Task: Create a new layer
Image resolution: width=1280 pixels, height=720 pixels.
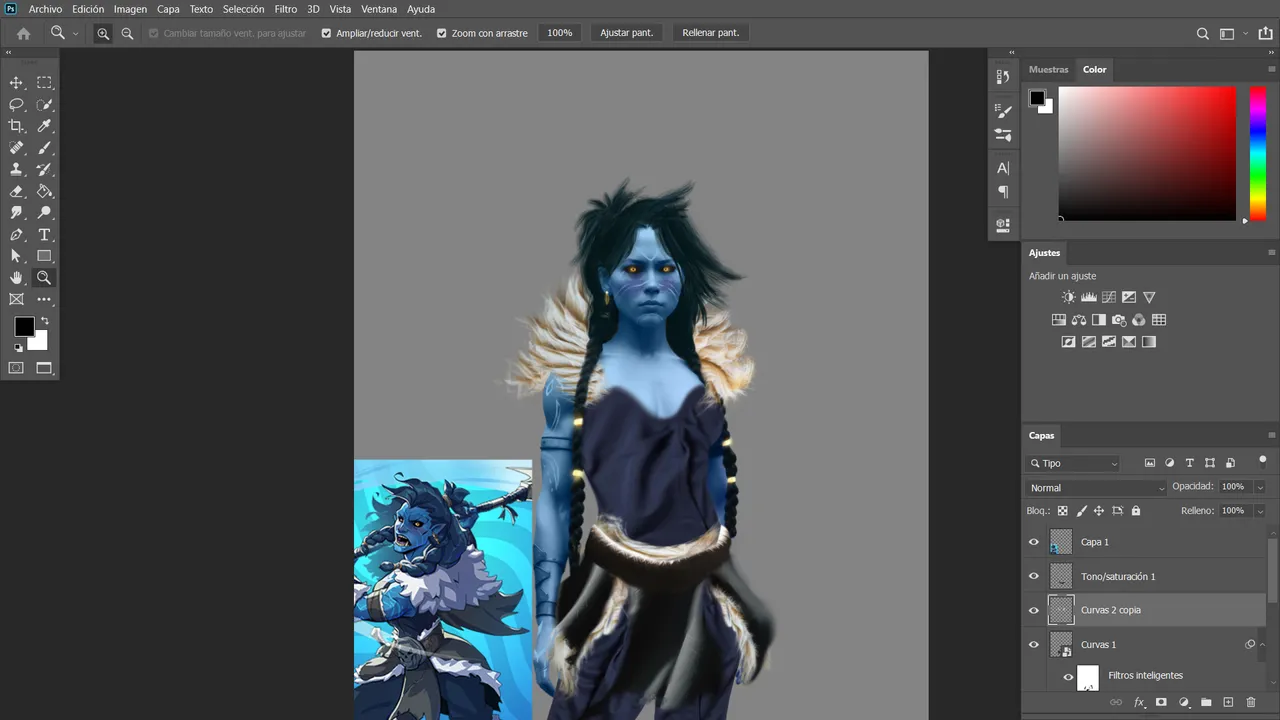Action: (1229, 703)
